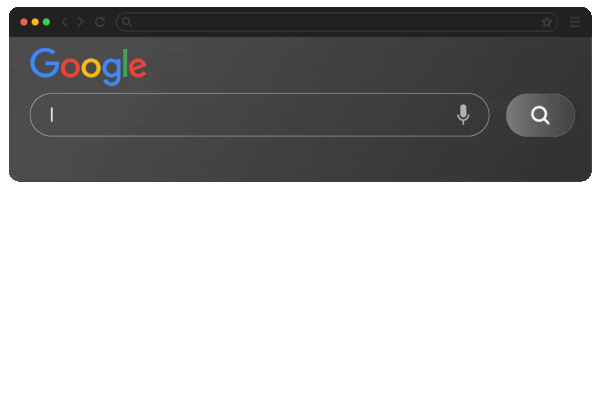Viewport: 600px width, 410px height.
Task: Reload the page with the refresh icon
Action: click(100, 22)
